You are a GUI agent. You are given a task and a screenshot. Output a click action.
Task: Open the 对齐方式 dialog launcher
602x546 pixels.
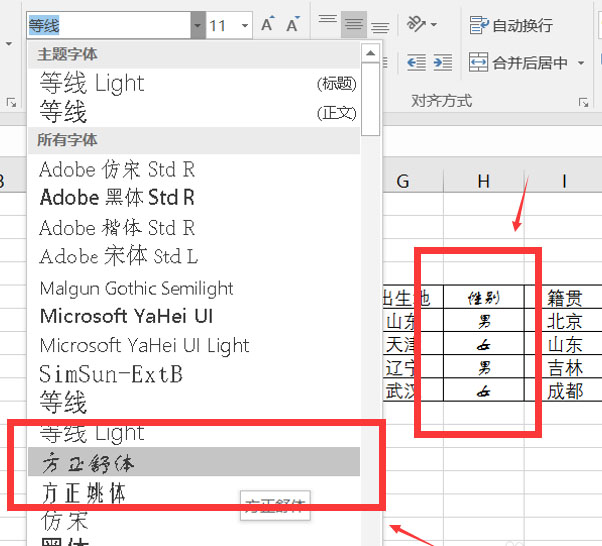pos(583,102)
